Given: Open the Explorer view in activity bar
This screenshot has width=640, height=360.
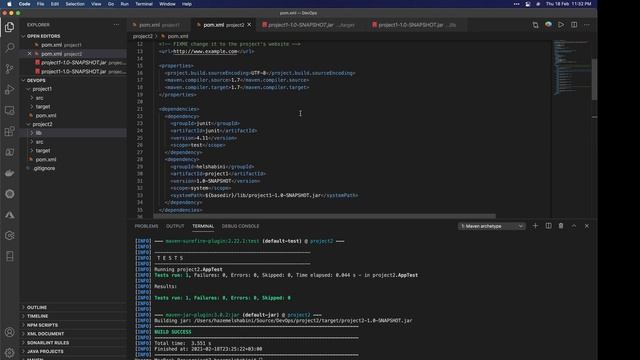Looking at the screenshot, I should (9, 27).
